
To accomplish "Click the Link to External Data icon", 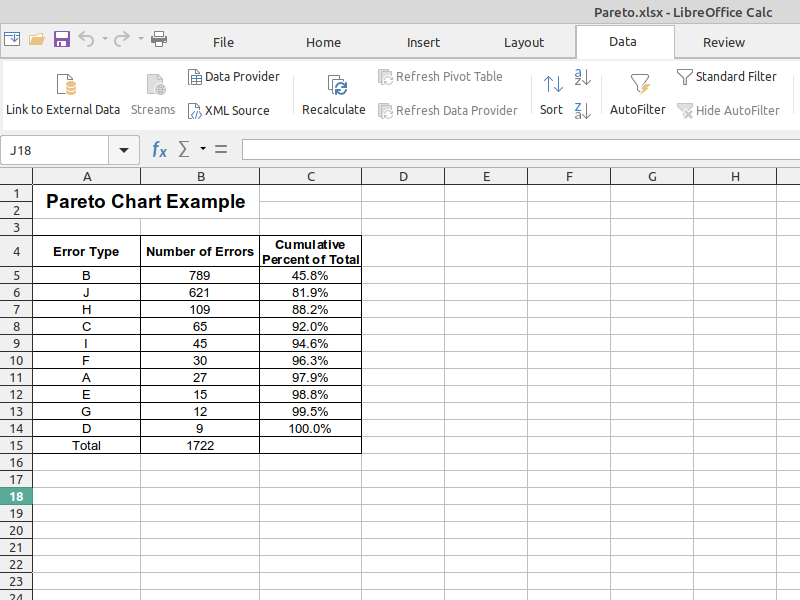I will pos(63,85).
